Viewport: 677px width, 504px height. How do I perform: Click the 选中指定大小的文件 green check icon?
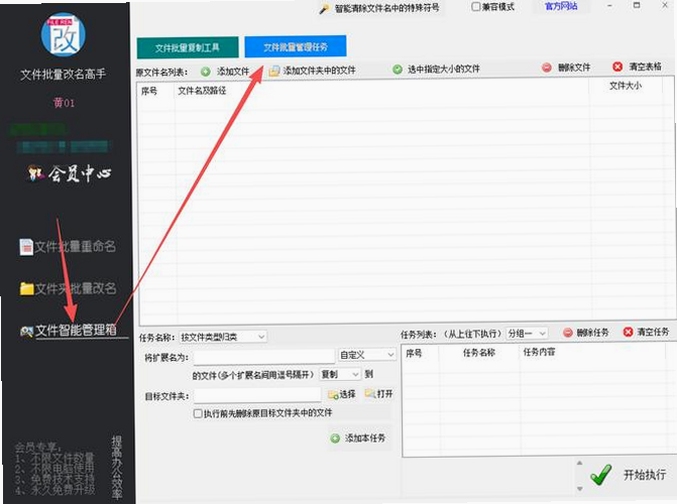click(x=397, y=69)
